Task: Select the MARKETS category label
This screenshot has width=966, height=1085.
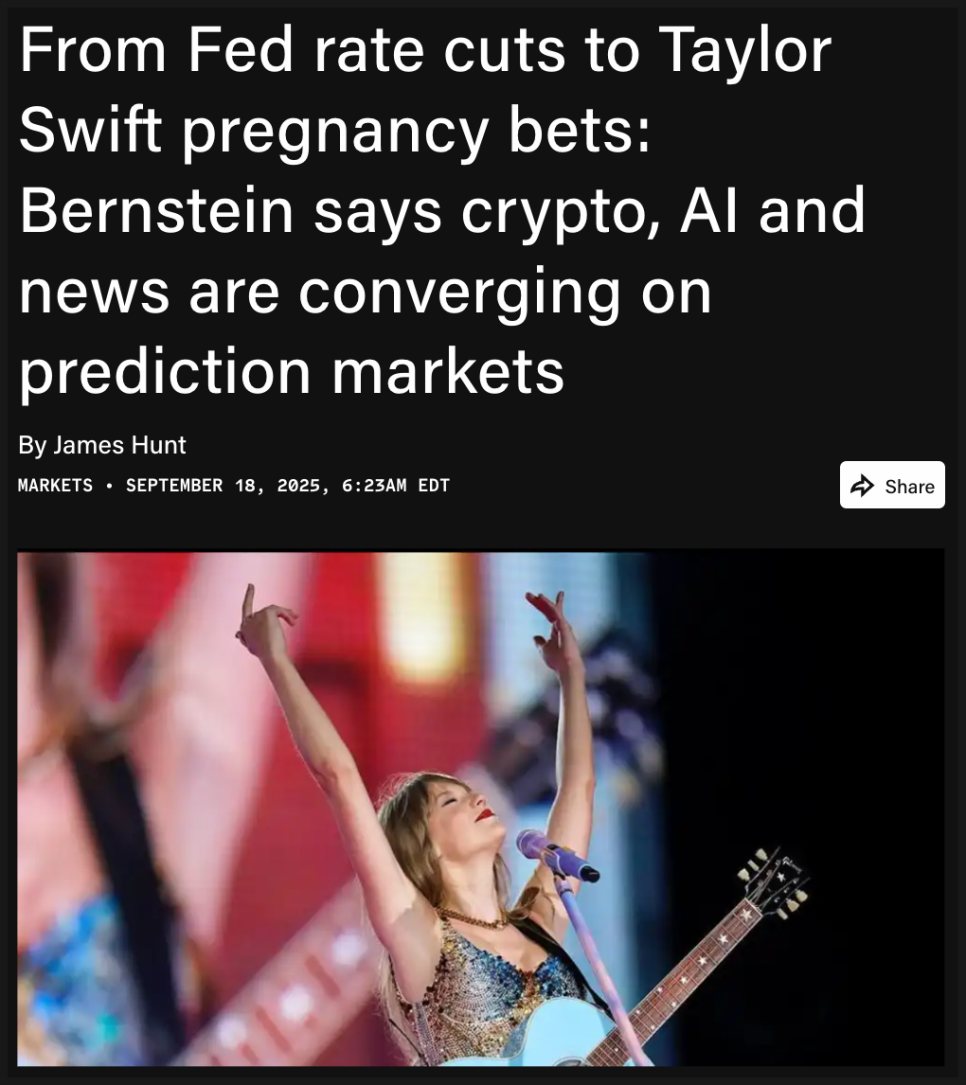Action: 55,485
